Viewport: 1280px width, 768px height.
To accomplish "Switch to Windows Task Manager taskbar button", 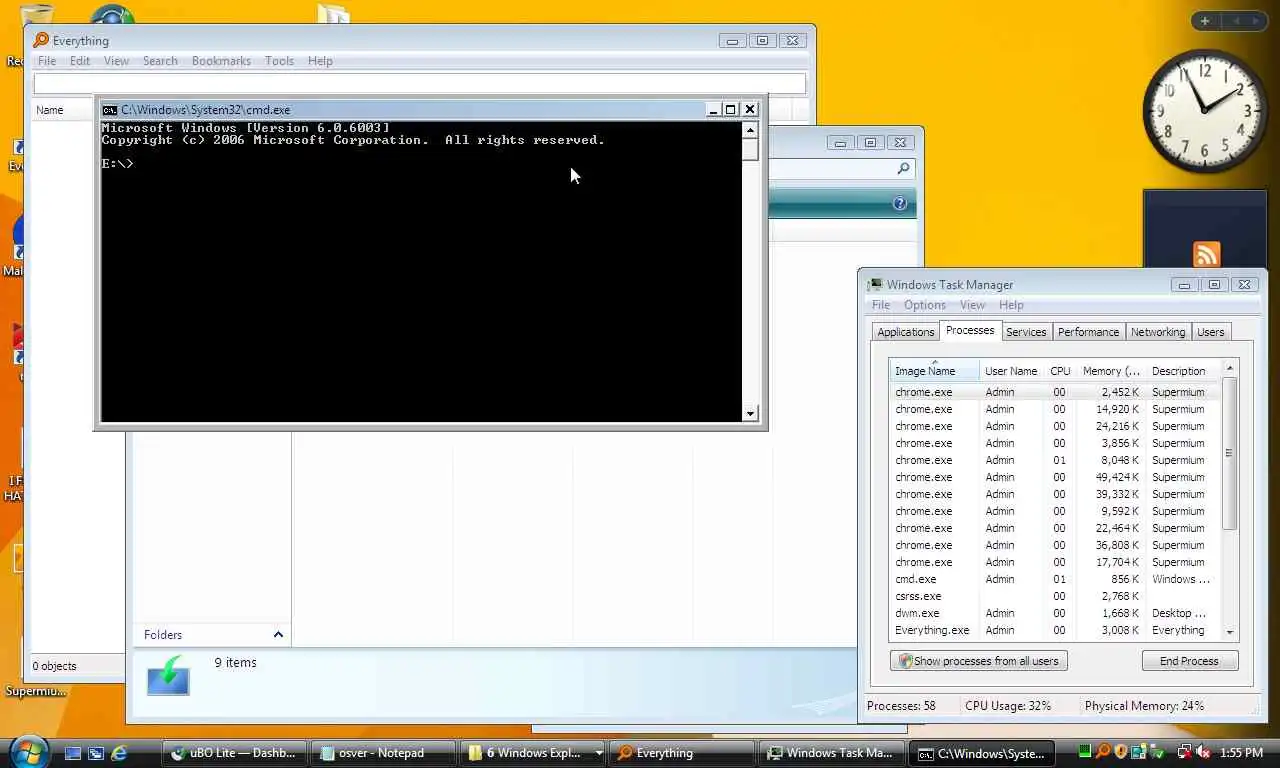I will point(833,753).
